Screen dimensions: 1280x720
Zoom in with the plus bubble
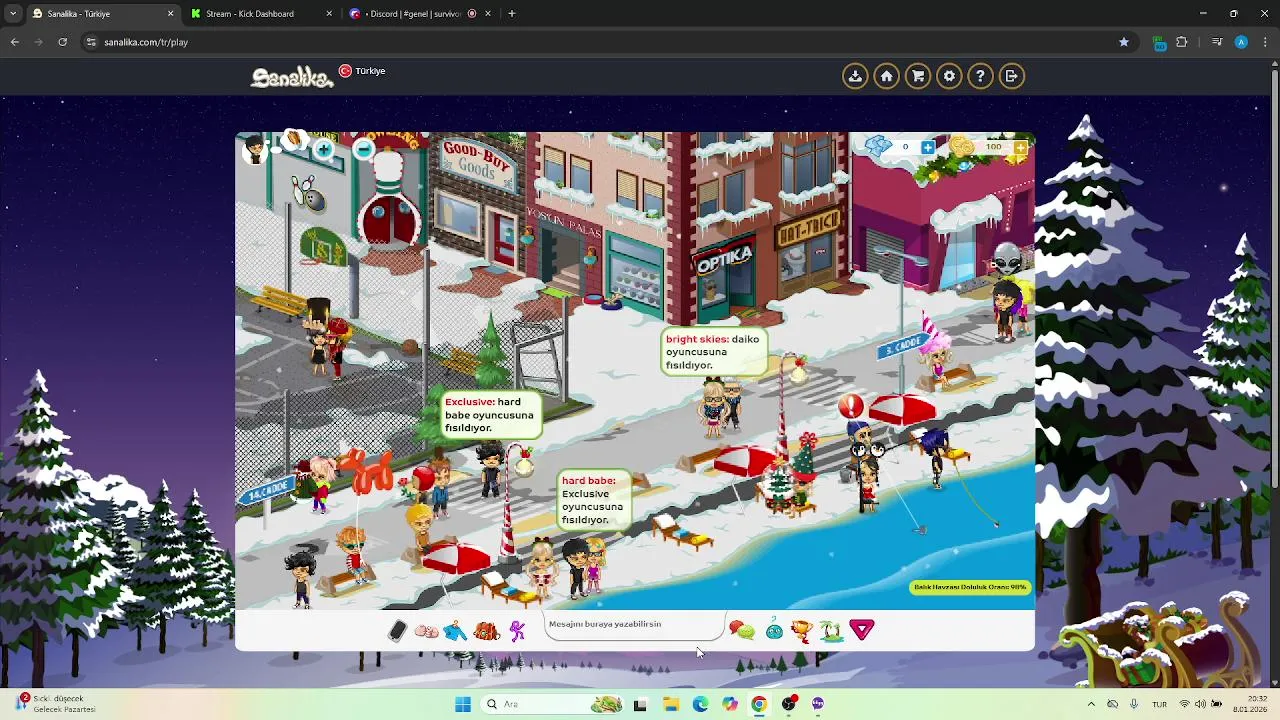pyautogui.click(x=324, y=150)
